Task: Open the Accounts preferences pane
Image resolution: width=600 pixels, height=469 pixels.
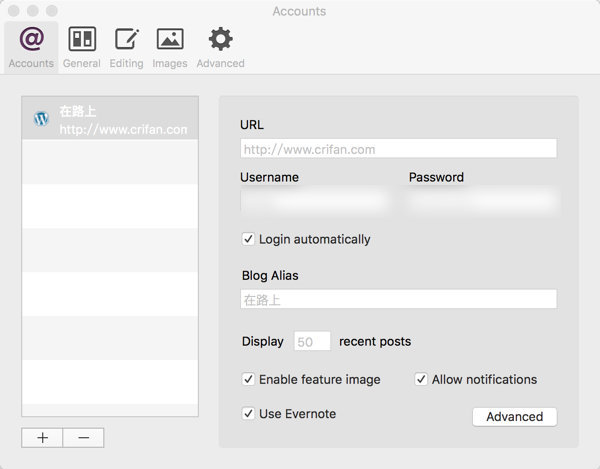Action: 31,47
